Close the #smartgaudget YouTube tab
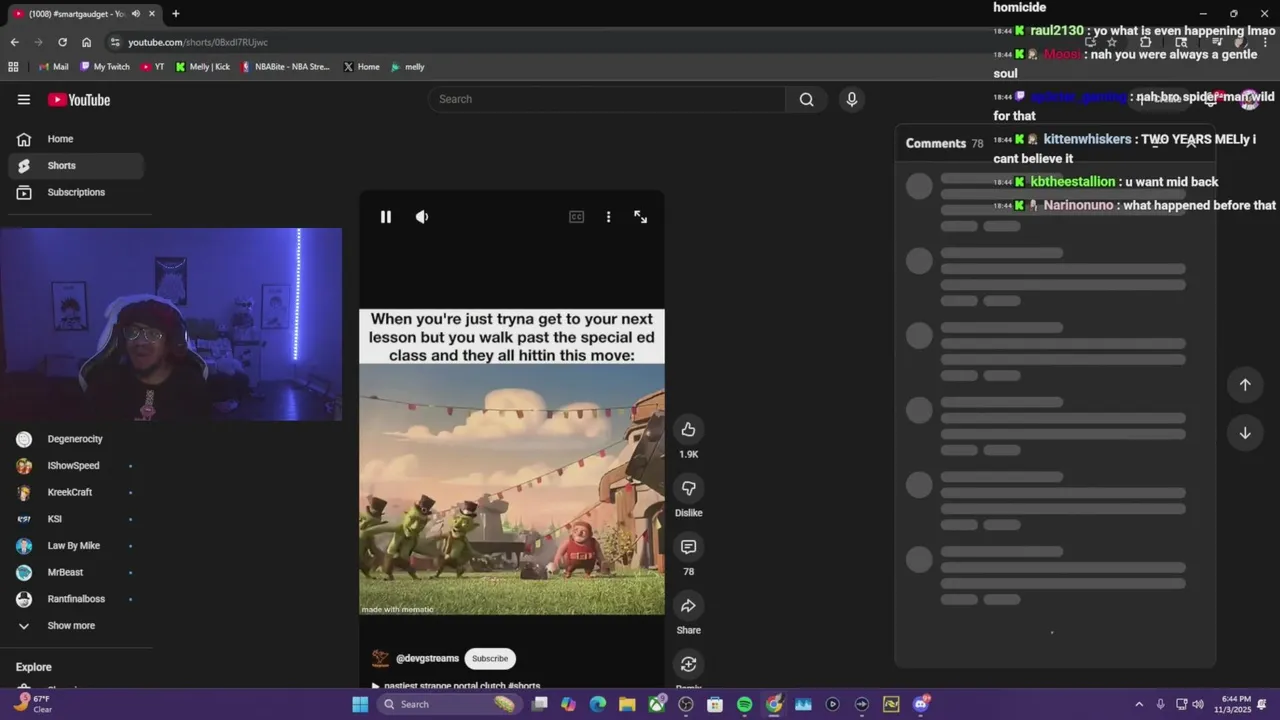1280x720 pixels. (x=151, y=14)
